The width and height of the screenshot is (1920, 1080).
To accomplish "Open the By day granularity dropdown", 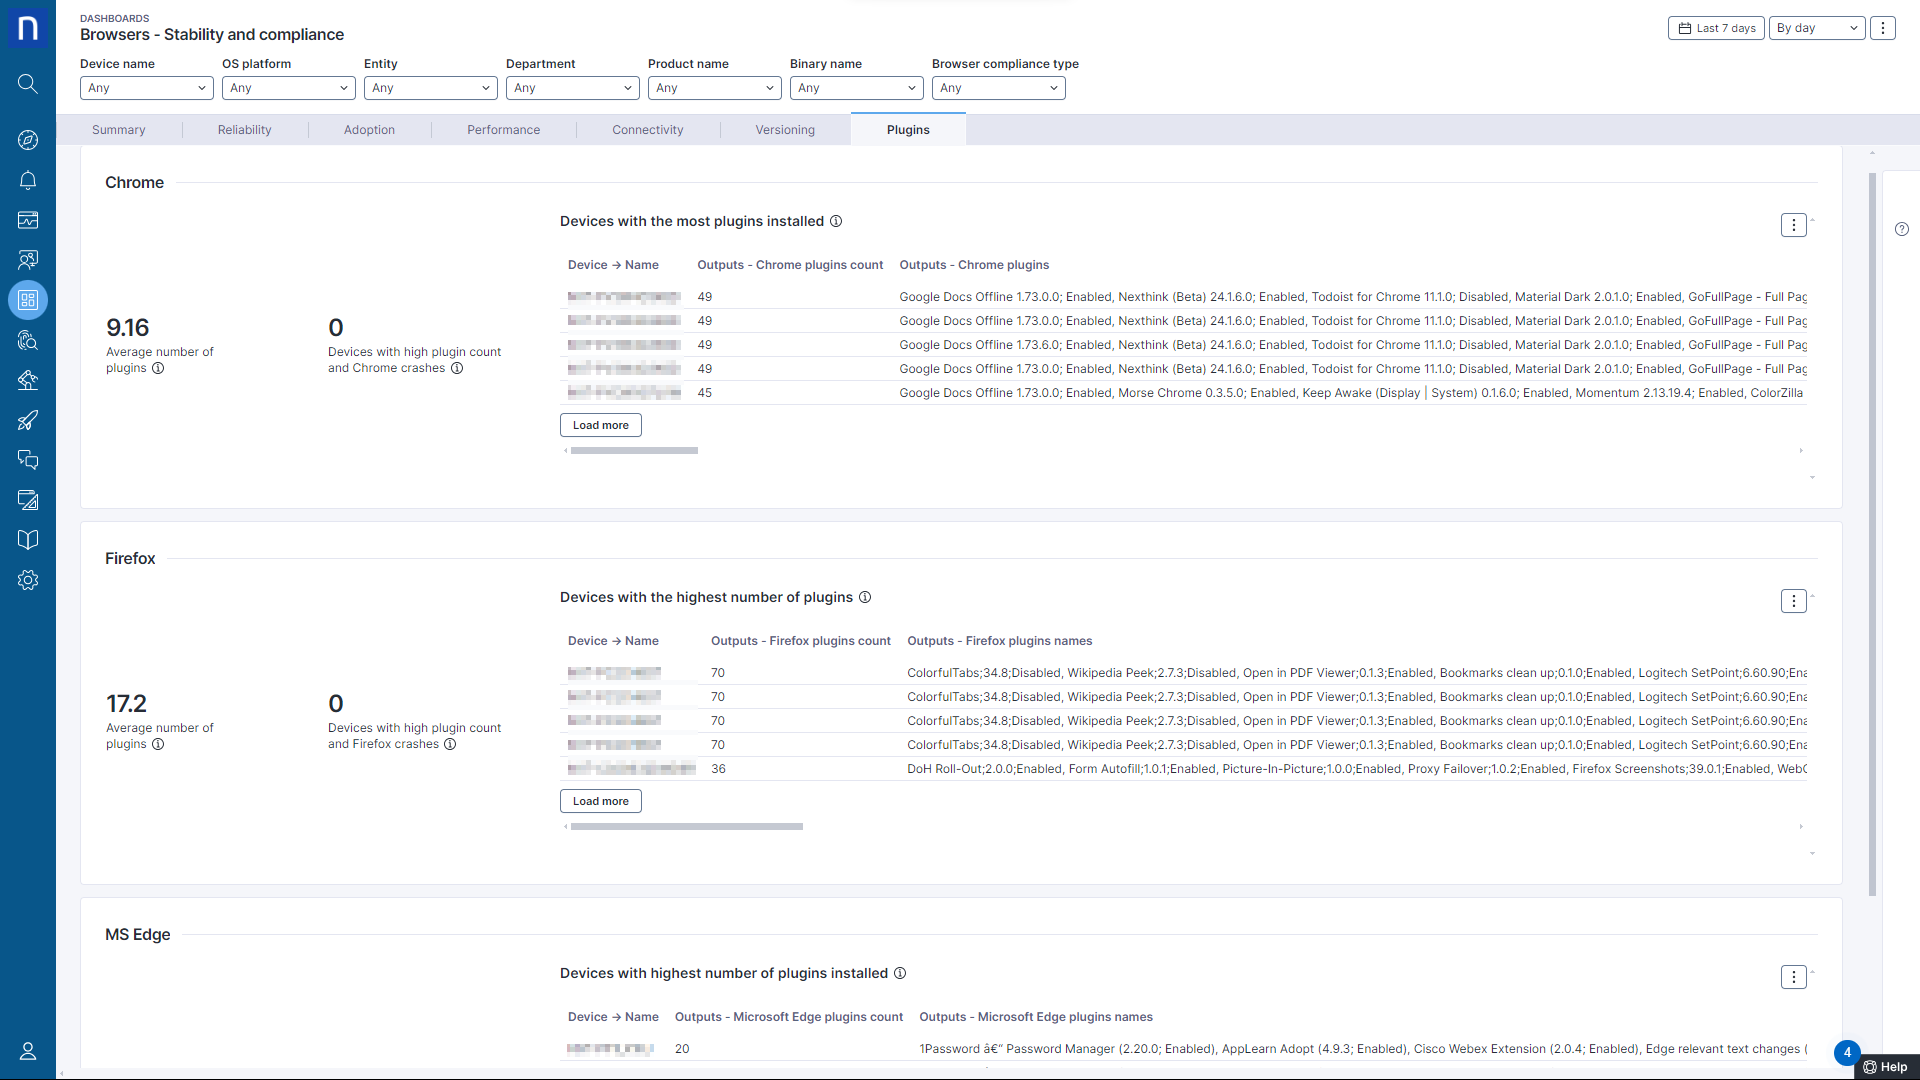I will point(1817,28).
